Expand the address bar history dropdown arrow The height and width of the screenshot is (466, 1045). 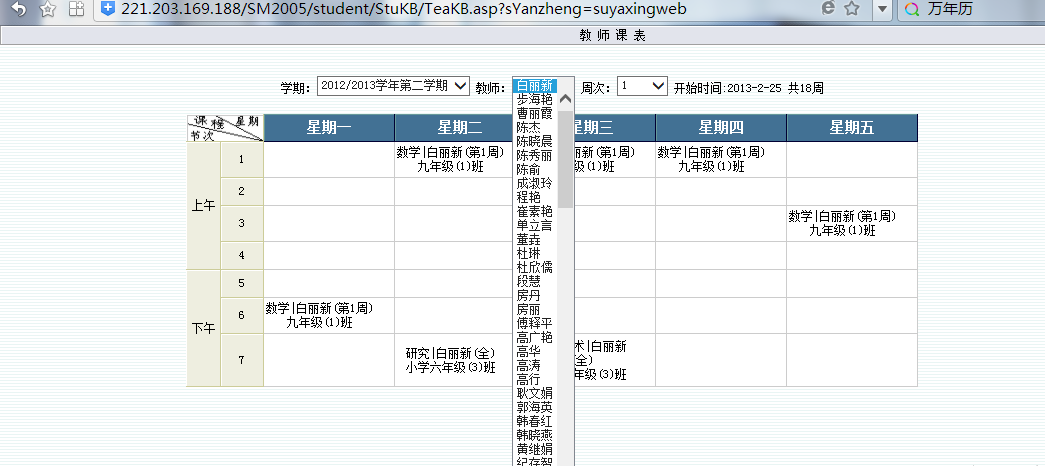pos(882,9)
